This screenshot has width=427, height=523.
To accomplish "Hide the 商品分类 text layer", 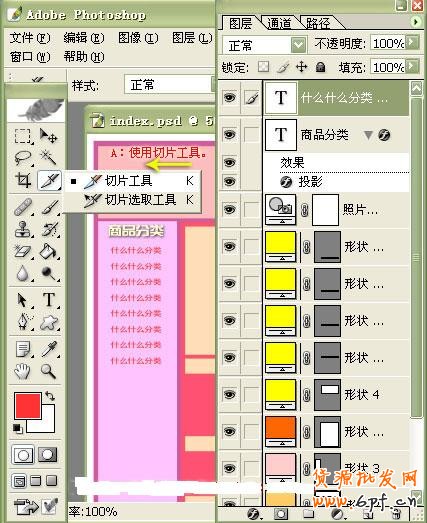I will click(229, 135).
